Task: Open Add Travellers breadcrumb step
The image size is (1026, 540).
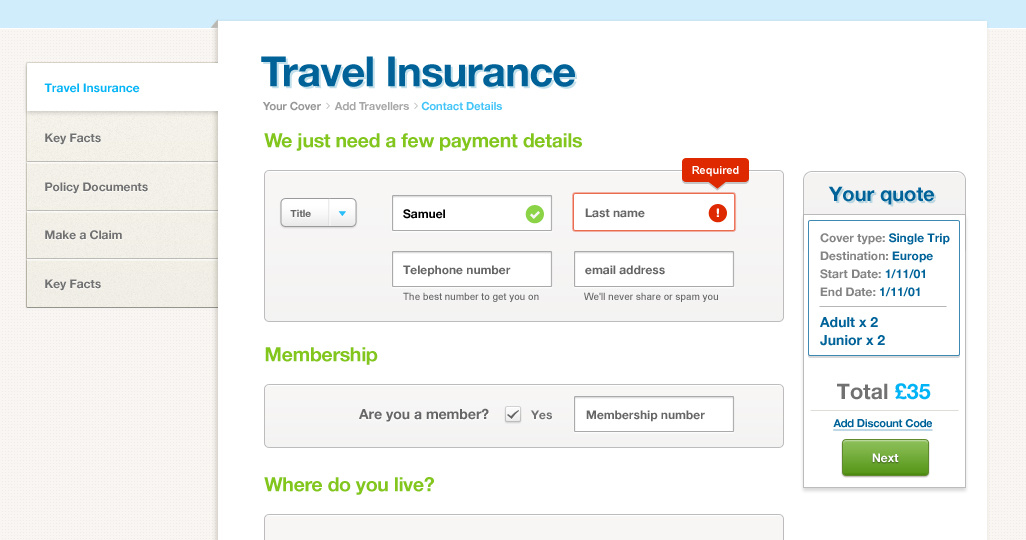Action: tap(372, 106)
